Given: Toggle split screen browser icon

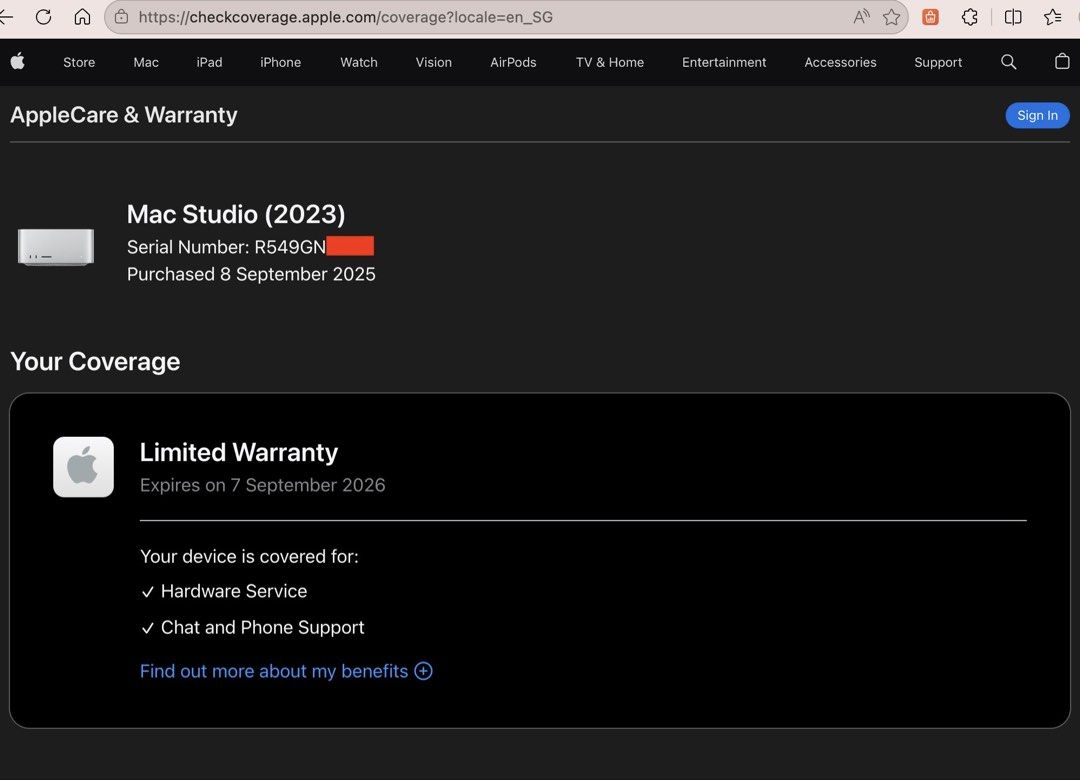Looking at the screenshot, I should (1012, 17).
